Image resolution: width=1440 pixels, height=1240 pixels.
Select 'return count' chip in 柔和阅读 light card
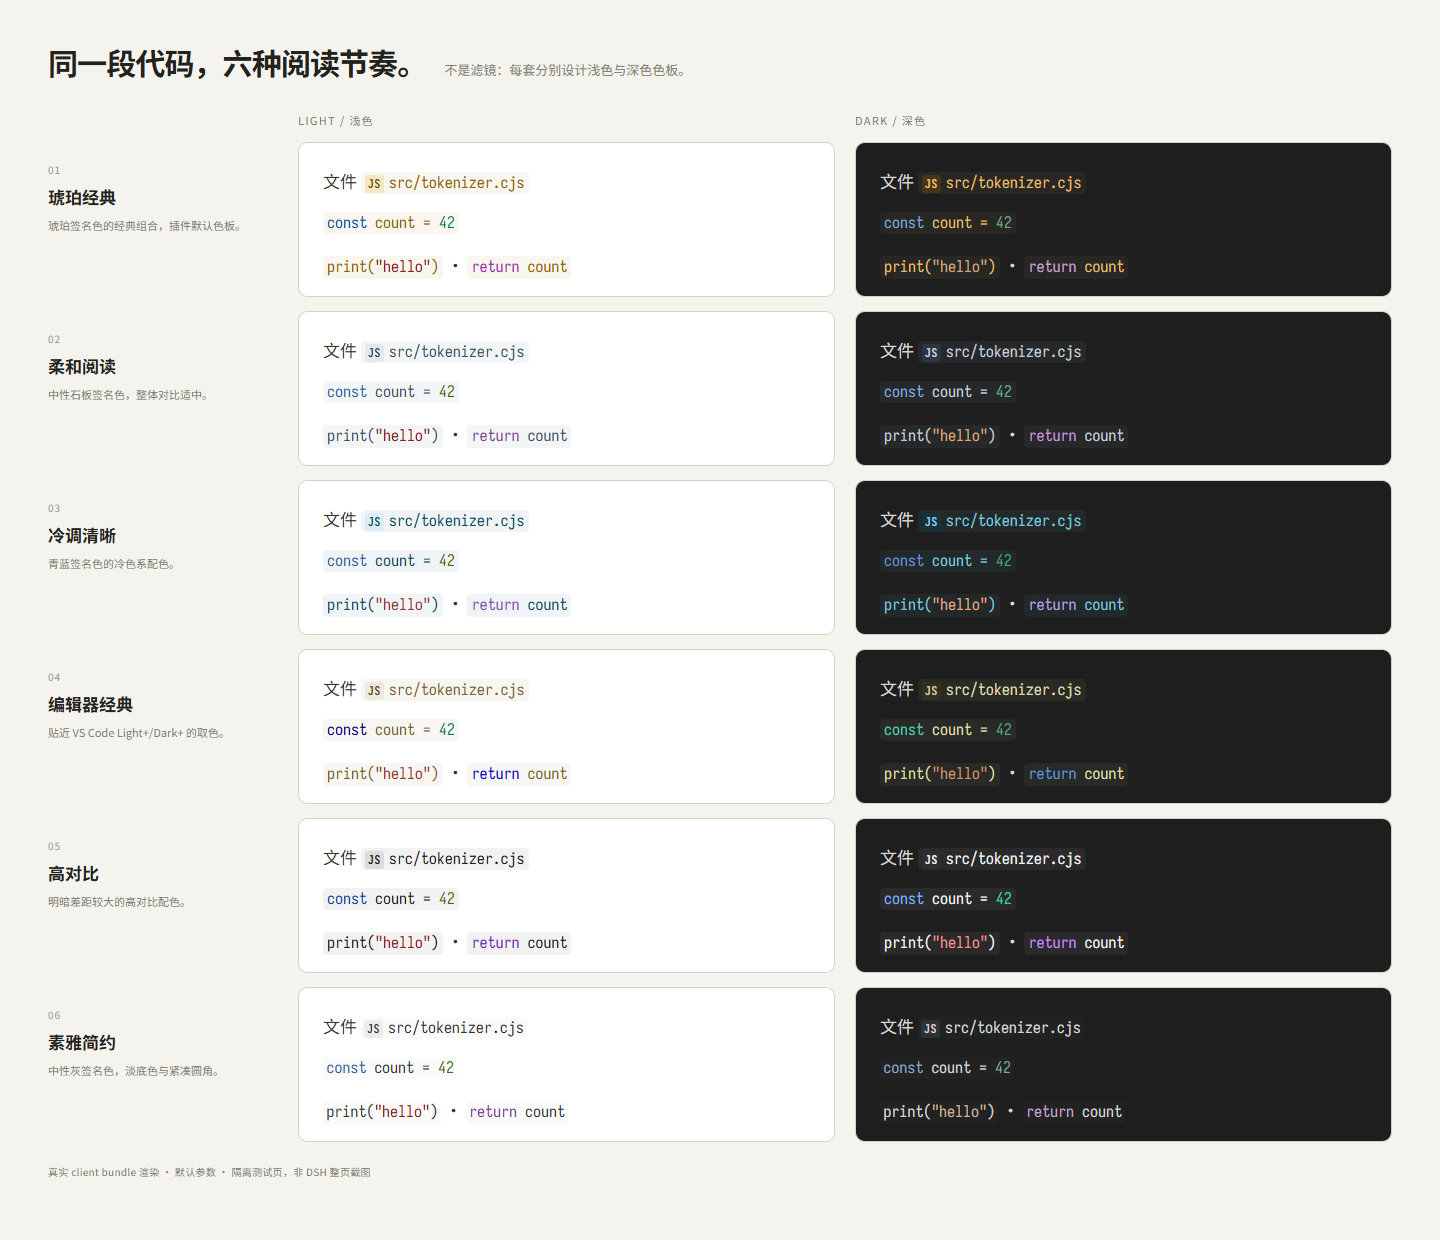pos(519,436)
